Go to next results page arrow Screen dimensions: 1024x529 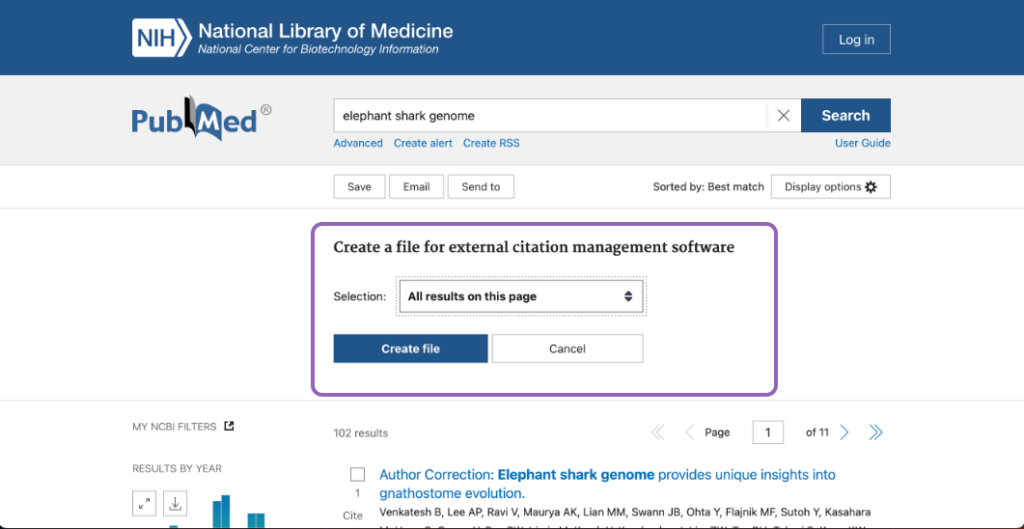pyautogui.click(x=845, y=432)
